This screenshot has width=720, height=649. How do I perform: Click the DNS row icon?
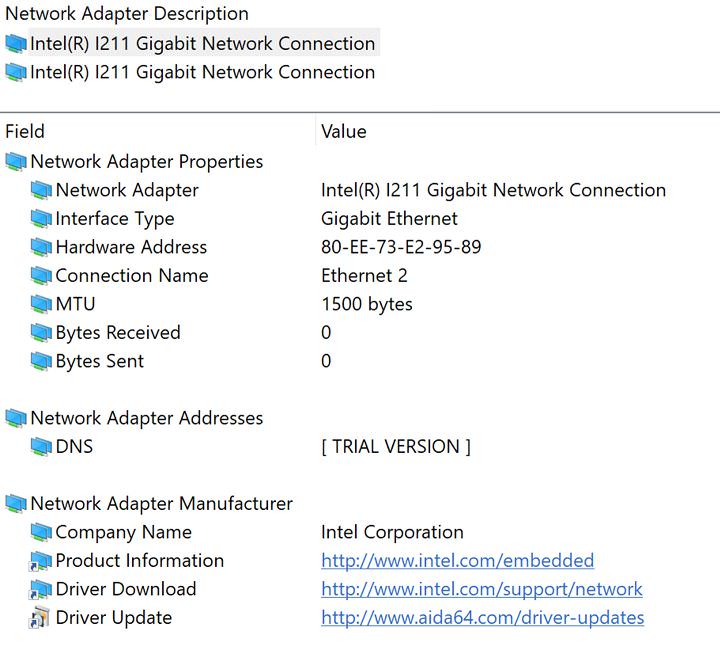pos(41,447)
